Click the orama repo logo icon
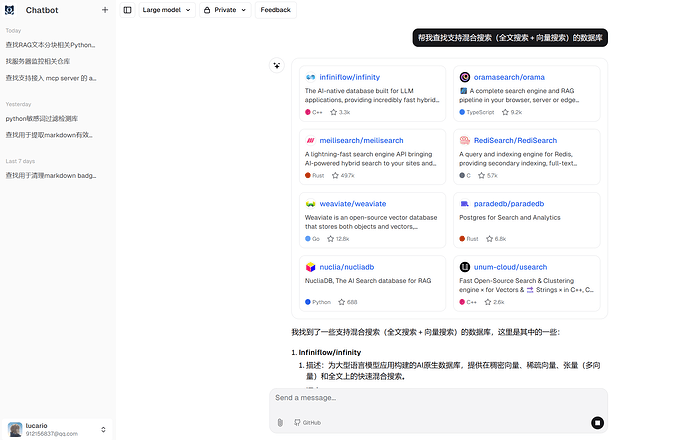Screen dimensions: 690x440 tap(465, 77)
